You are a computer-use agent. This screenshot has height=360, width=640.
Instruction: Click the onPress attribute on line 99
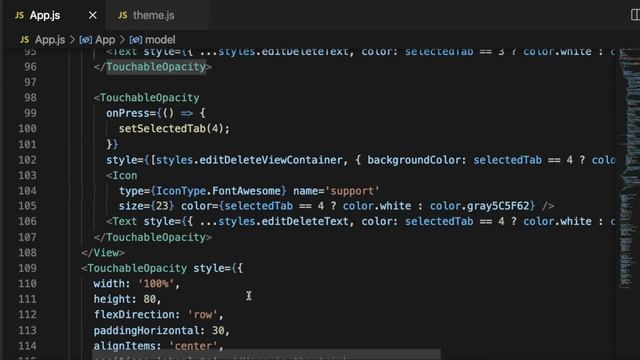point(127,113)
